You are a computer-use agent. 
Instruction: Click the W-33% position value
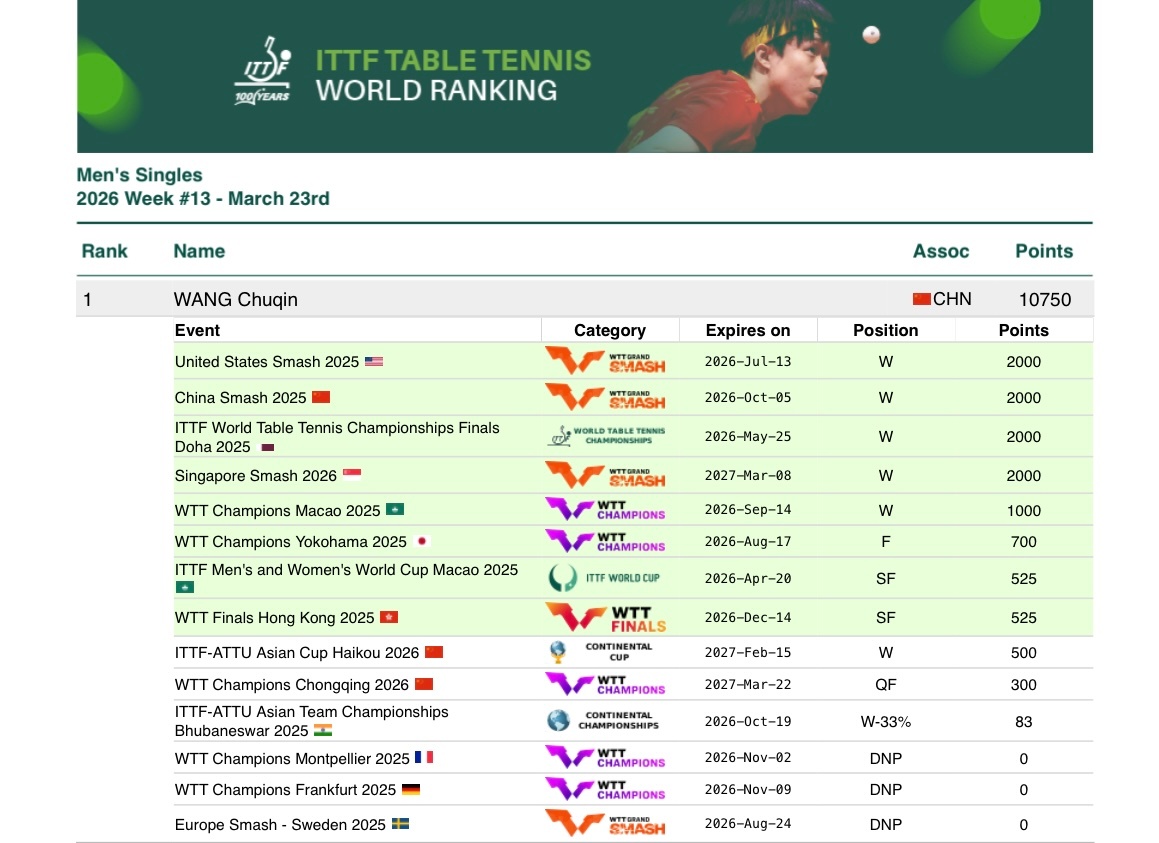click(886, 722)
